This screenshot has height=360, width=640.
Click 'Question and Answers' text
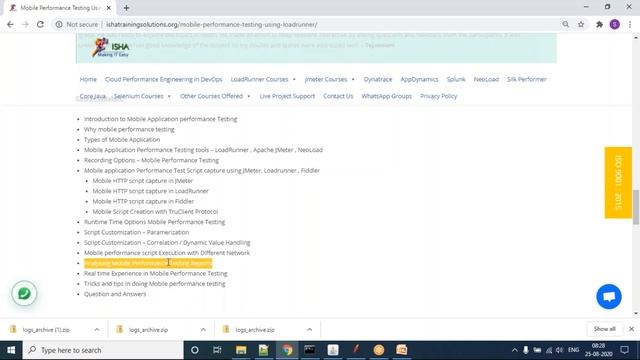(115, 294)
